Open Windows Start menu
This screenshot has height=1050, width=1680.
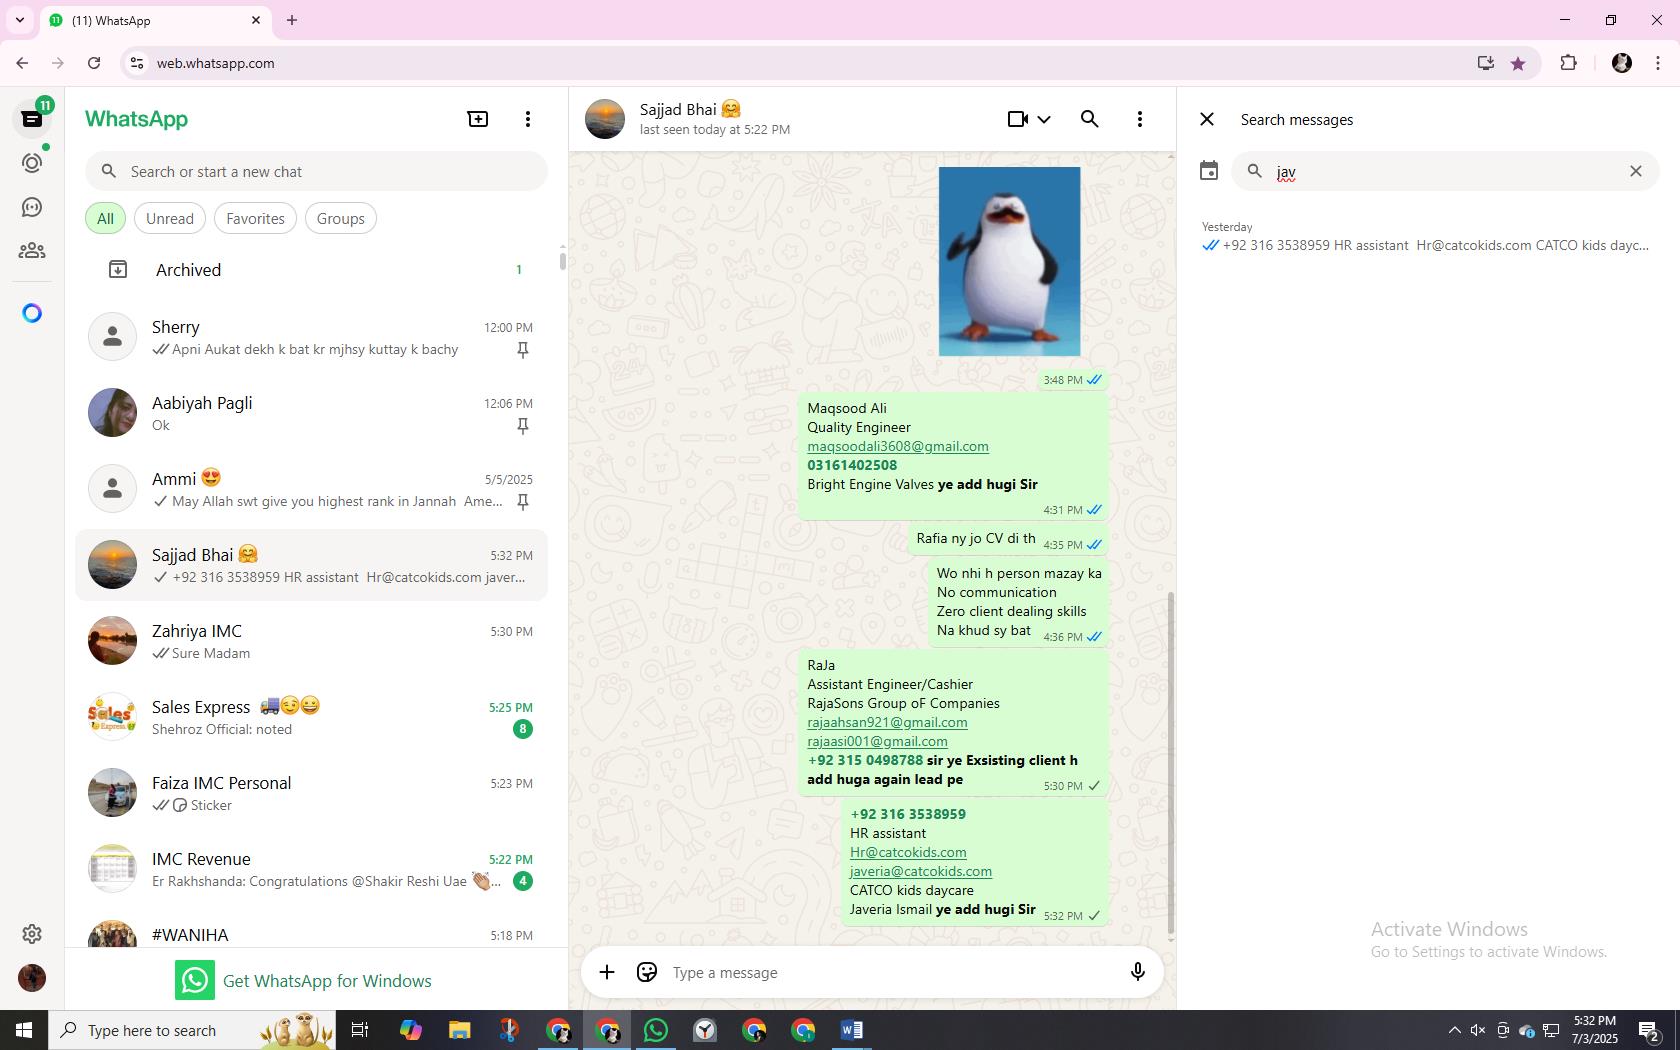pyautogui.click(x=24, y=1030)
